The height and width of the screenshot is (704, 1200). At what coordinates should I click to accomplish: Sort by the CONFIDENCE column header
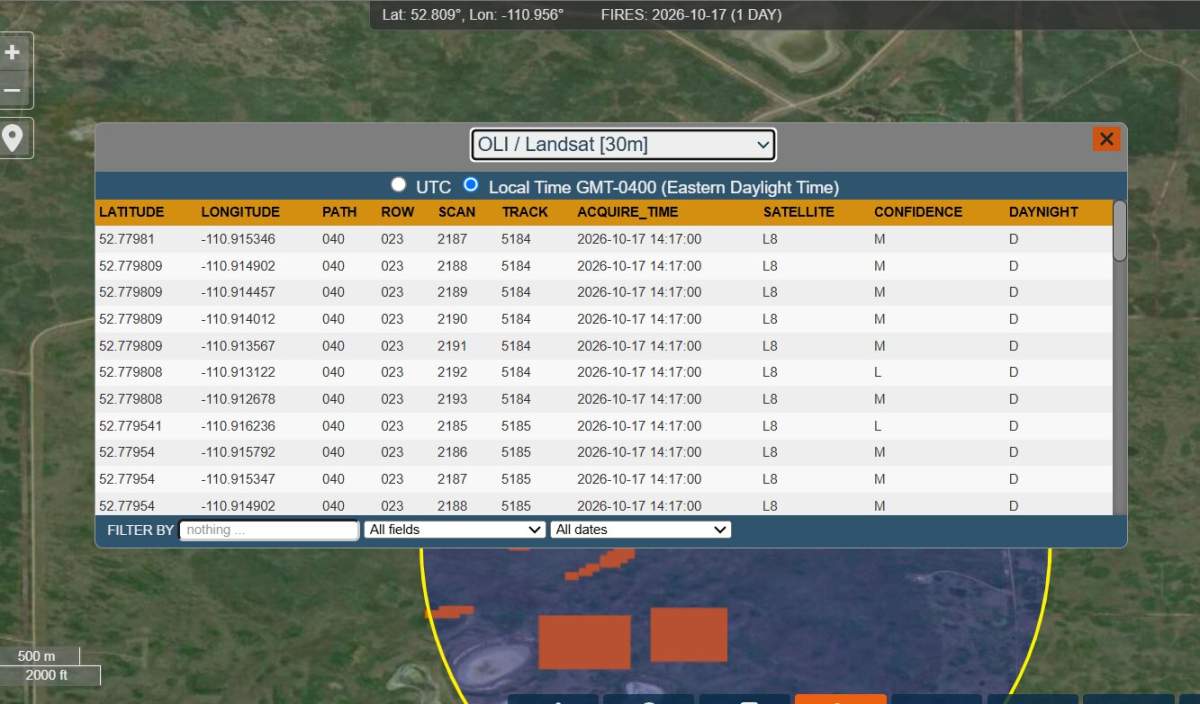point(918,212)
